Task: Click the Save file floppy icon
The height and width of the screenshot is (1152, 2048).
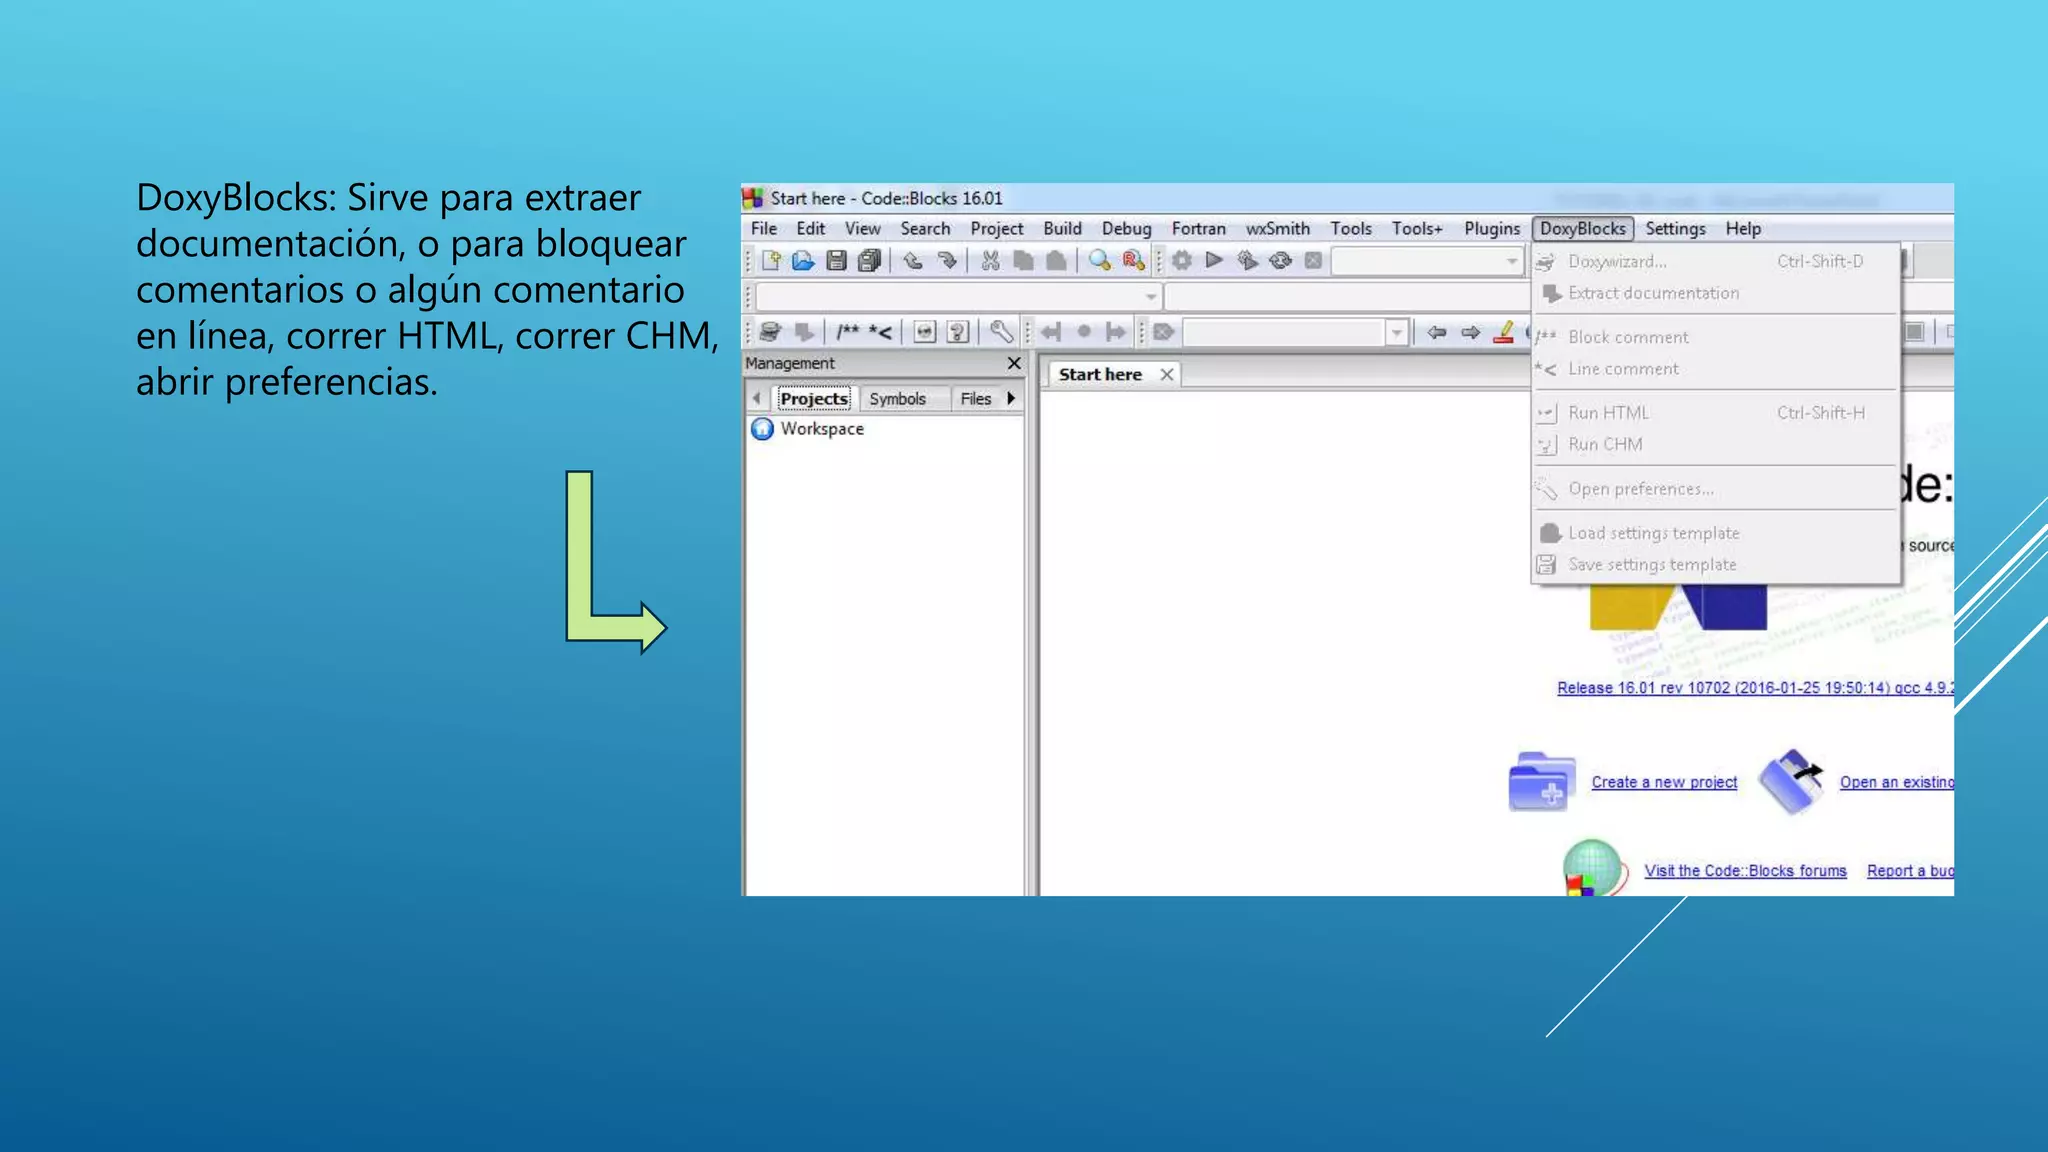Action: point(837,261)
